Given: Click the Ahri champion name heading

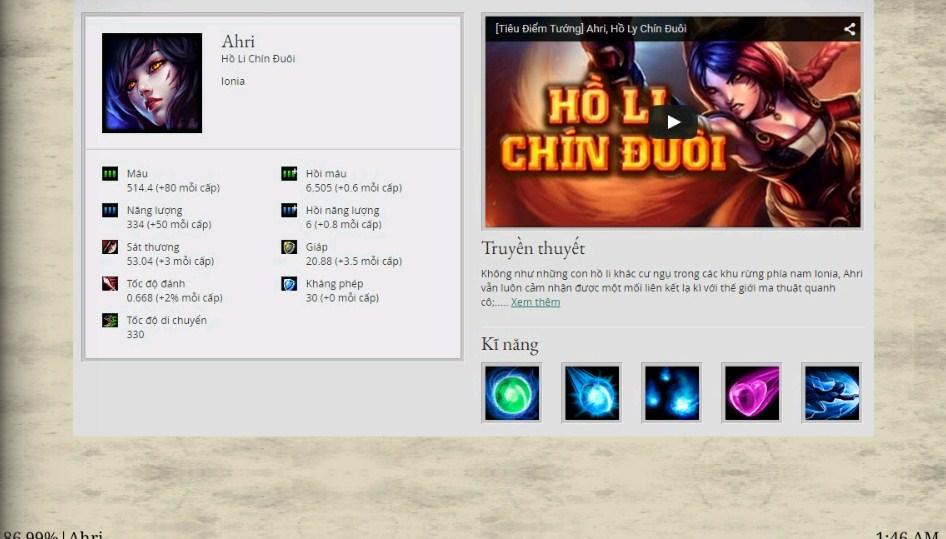Looking at the screenshot, I should tap(238, 41).
